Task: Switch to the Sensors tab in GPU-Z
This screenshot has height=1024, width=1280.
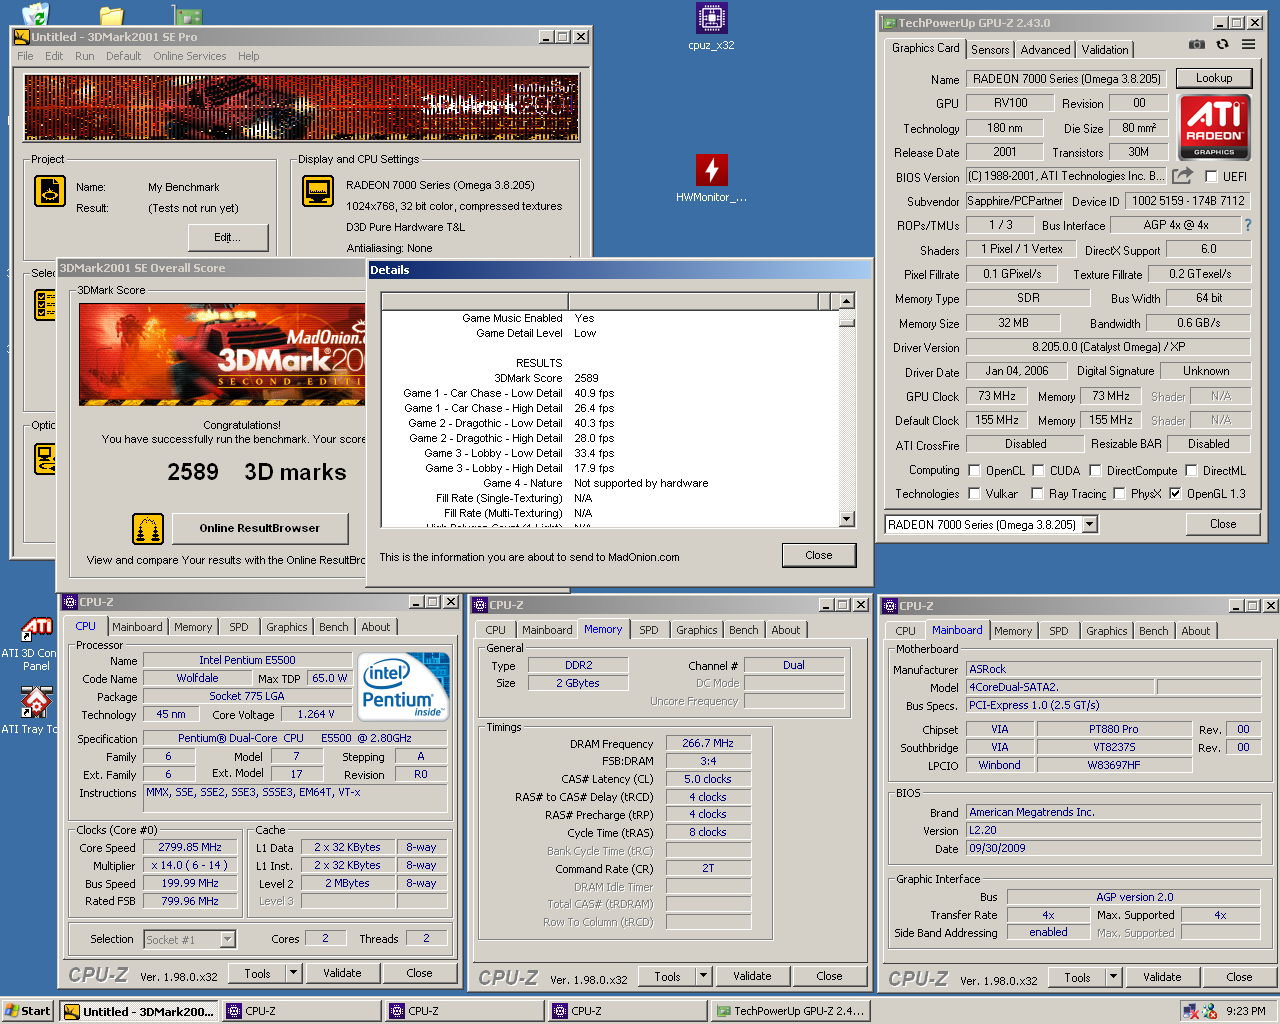Action: pos(990,50)
